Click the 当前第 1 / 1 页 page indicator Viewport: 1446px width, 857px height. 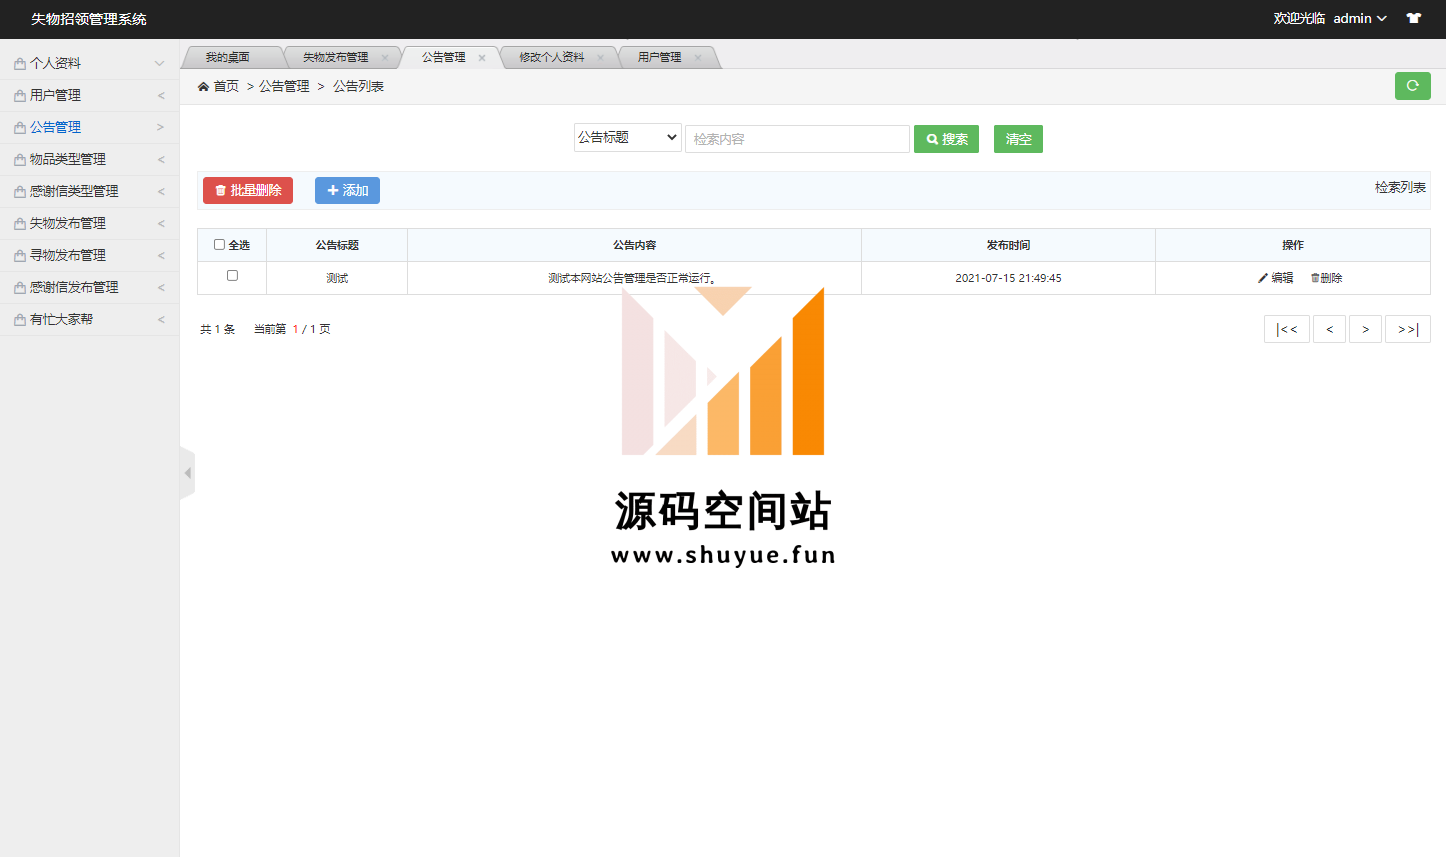(292, 329)
